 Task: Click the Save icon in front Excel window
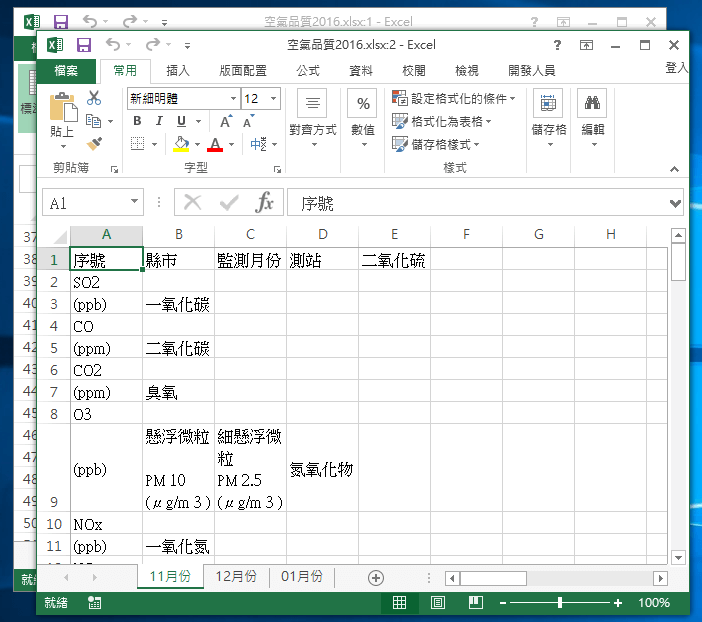(84, 45)
